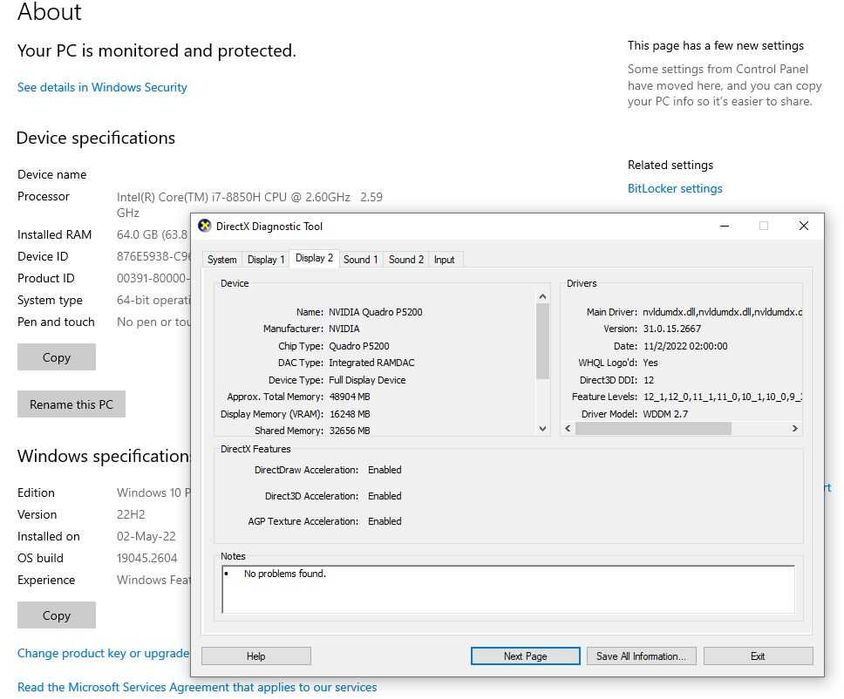This screenshot has width=844, height=699.
Task: Open the Sound 2 tab
Action: coord(406,259)
